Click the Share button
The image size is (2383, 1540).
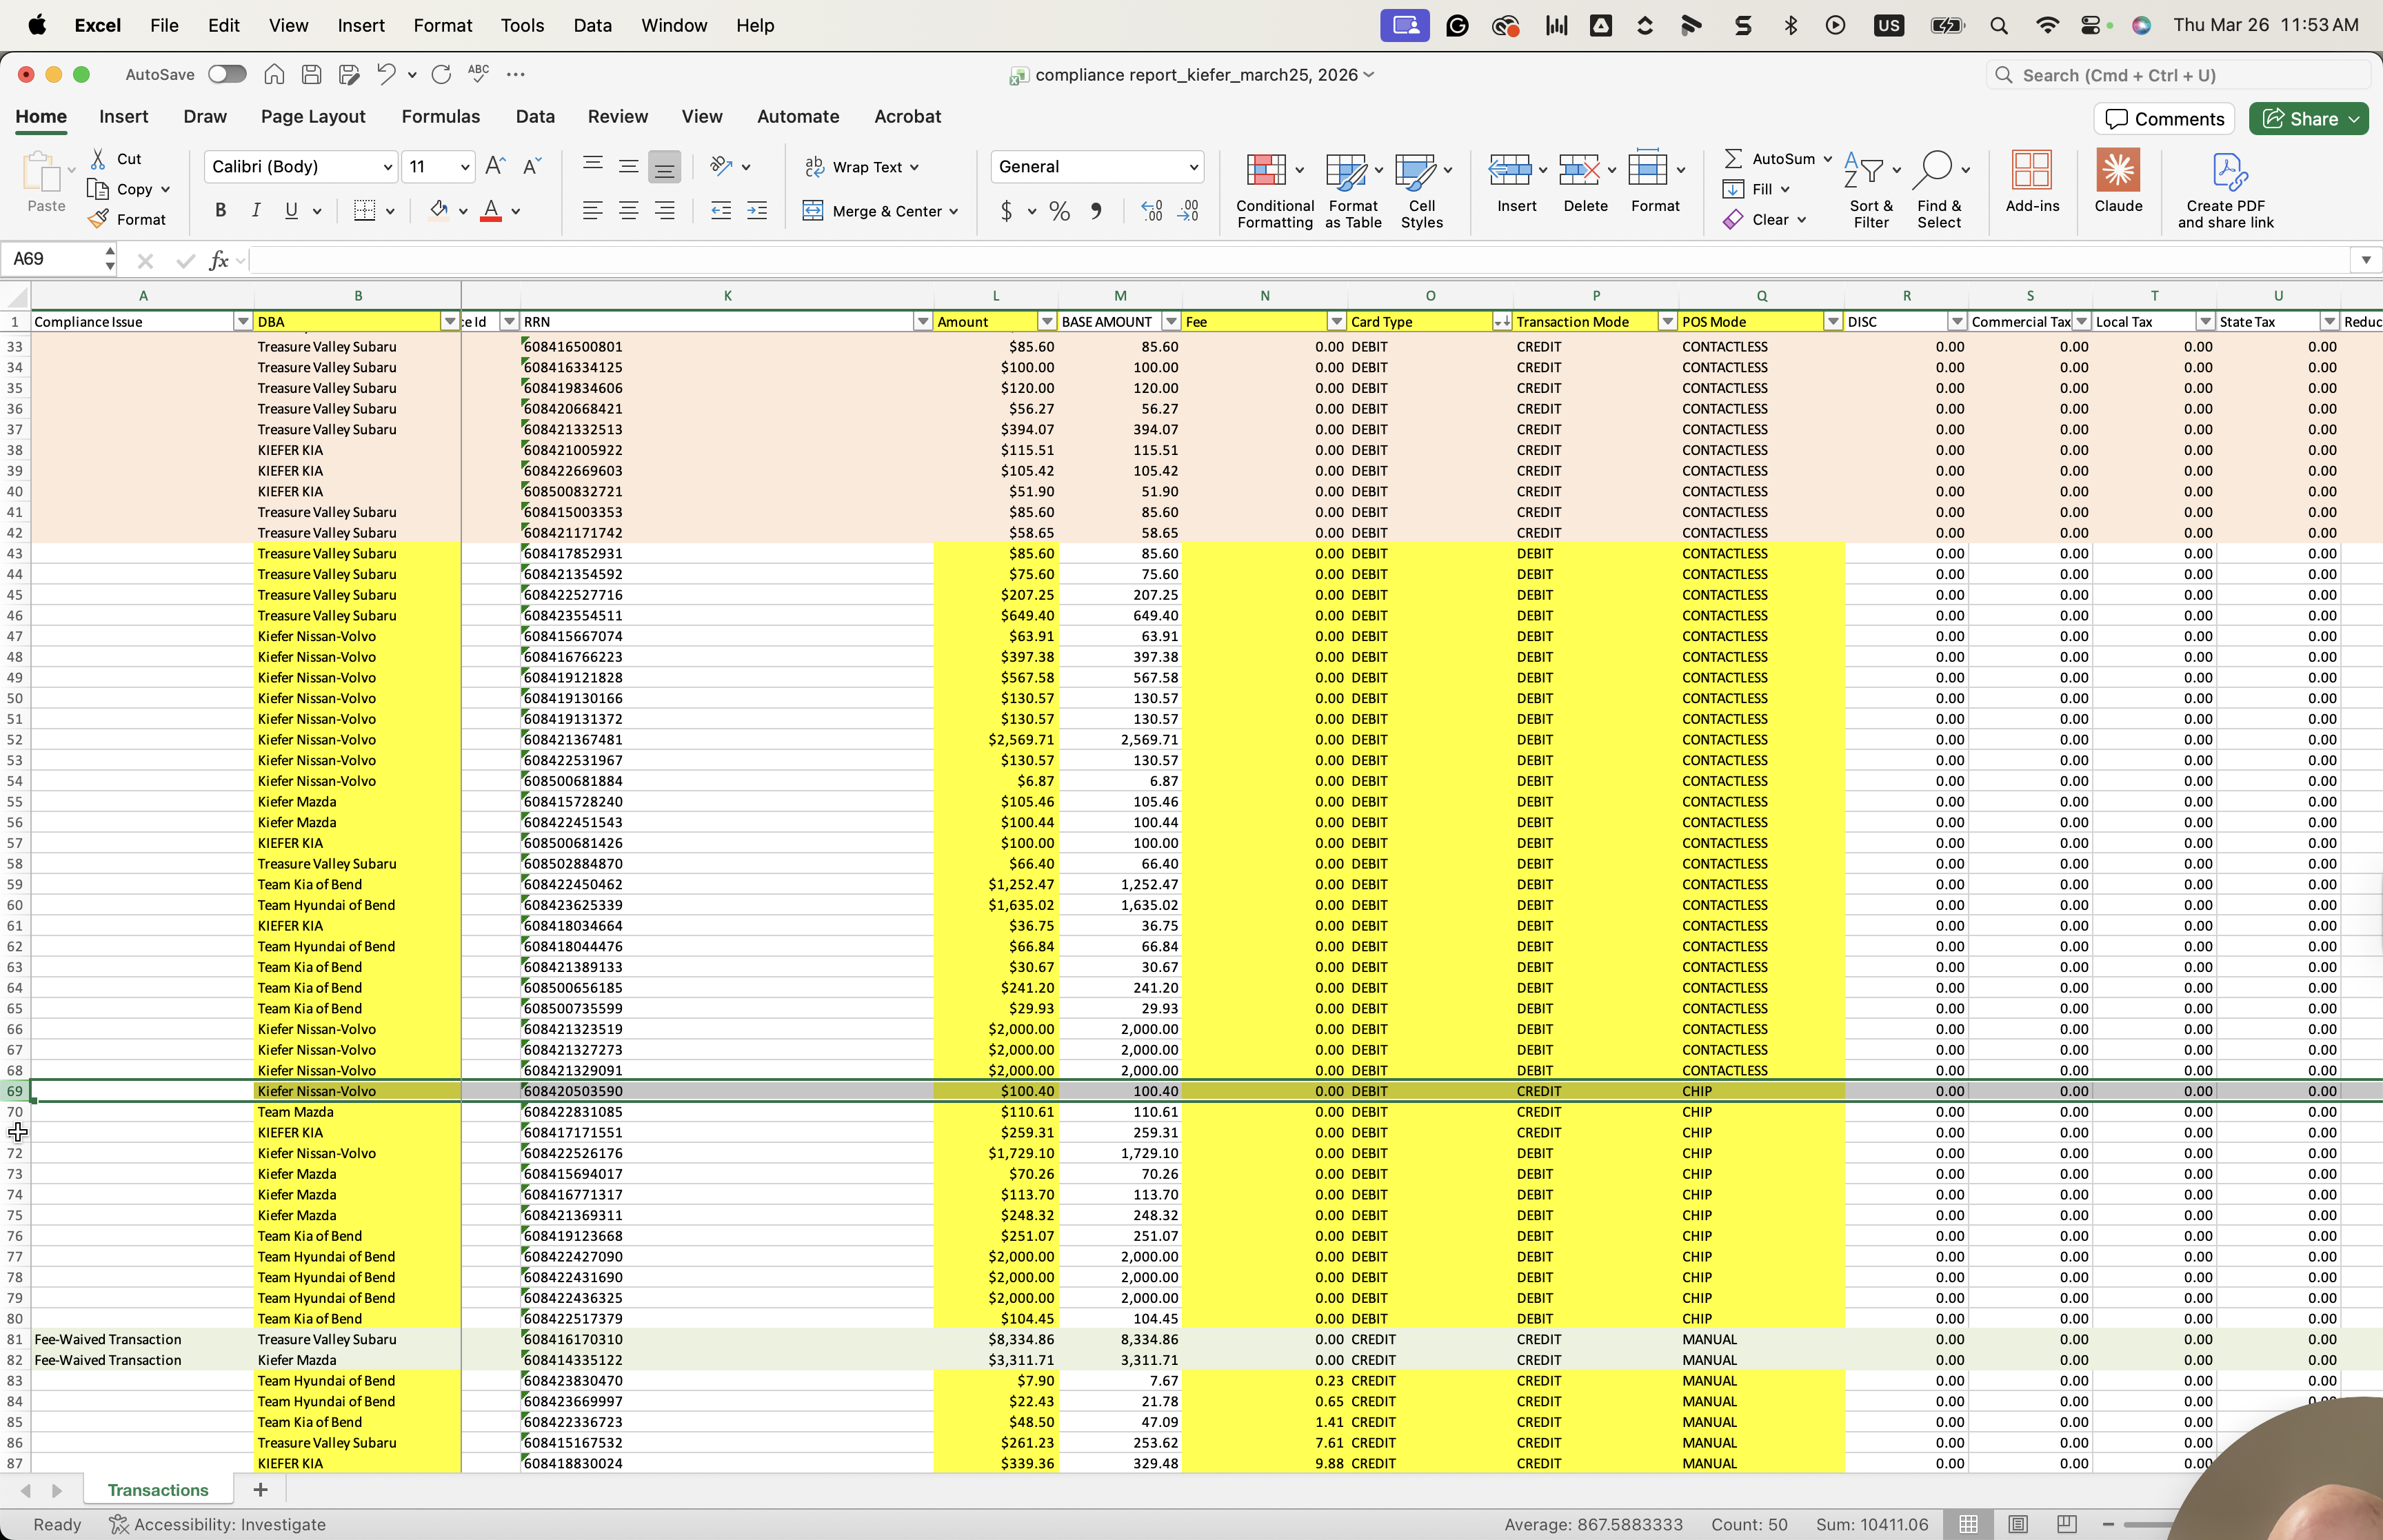click(x=2308, y=119)
